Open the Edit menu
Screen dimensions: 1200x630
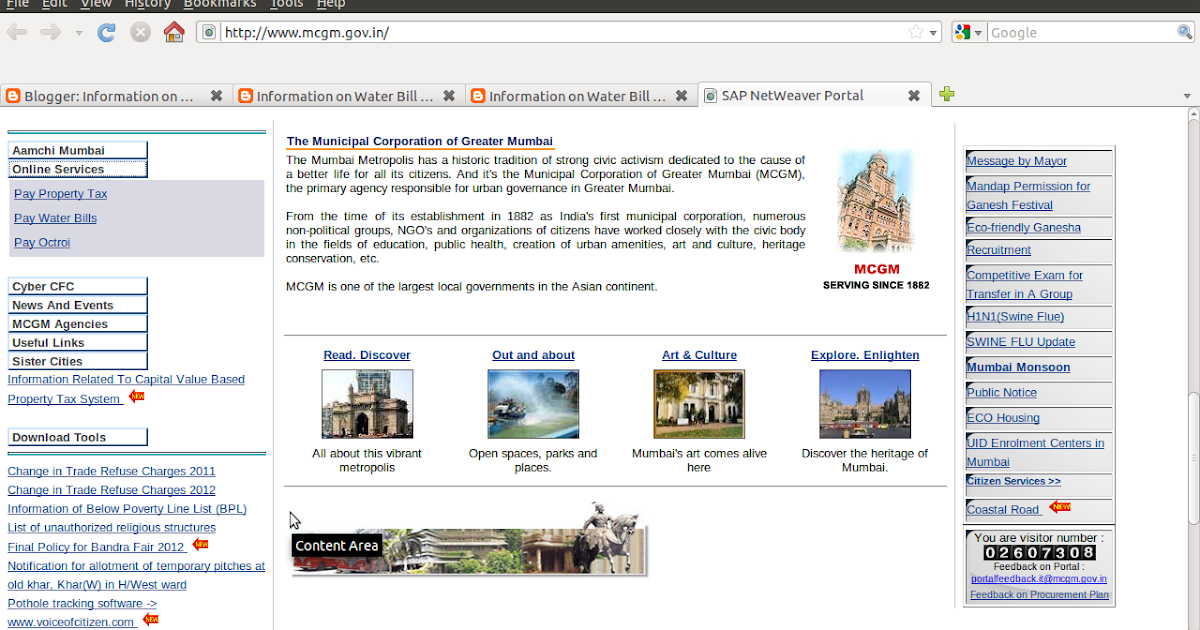pyautogui.click(x=54, y=4)
